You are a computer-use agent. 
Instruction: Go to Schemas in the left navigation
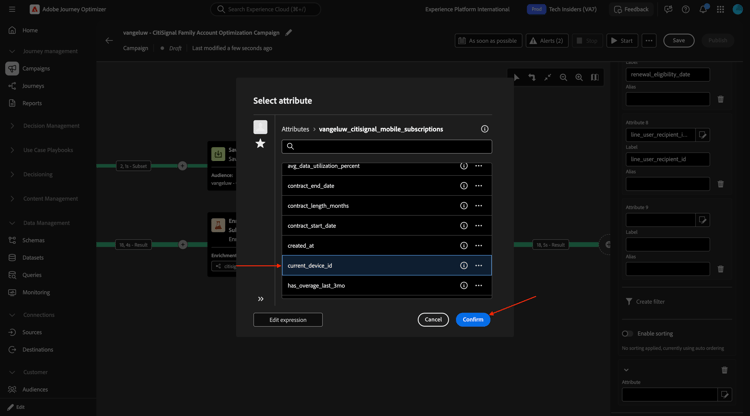(33, 241)
